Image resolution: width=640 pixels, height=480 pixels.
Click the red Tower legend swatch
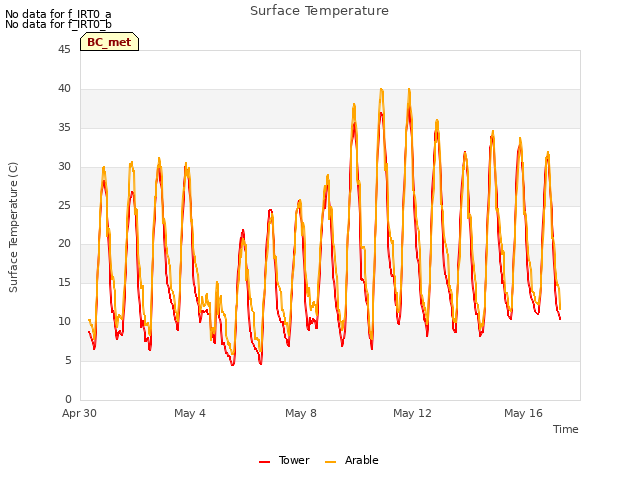(264, 462)
